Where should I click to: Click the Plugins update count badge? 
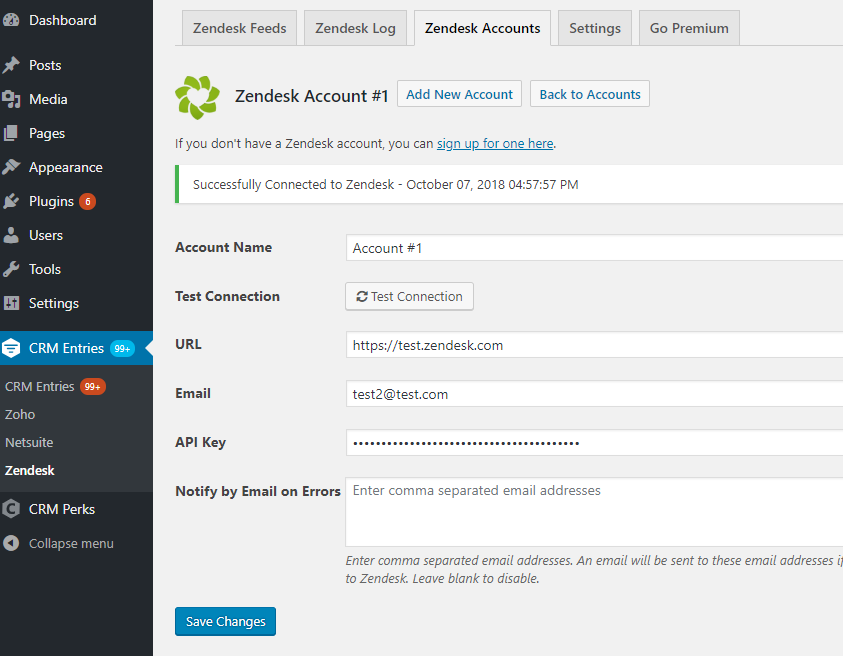(88, 202)
